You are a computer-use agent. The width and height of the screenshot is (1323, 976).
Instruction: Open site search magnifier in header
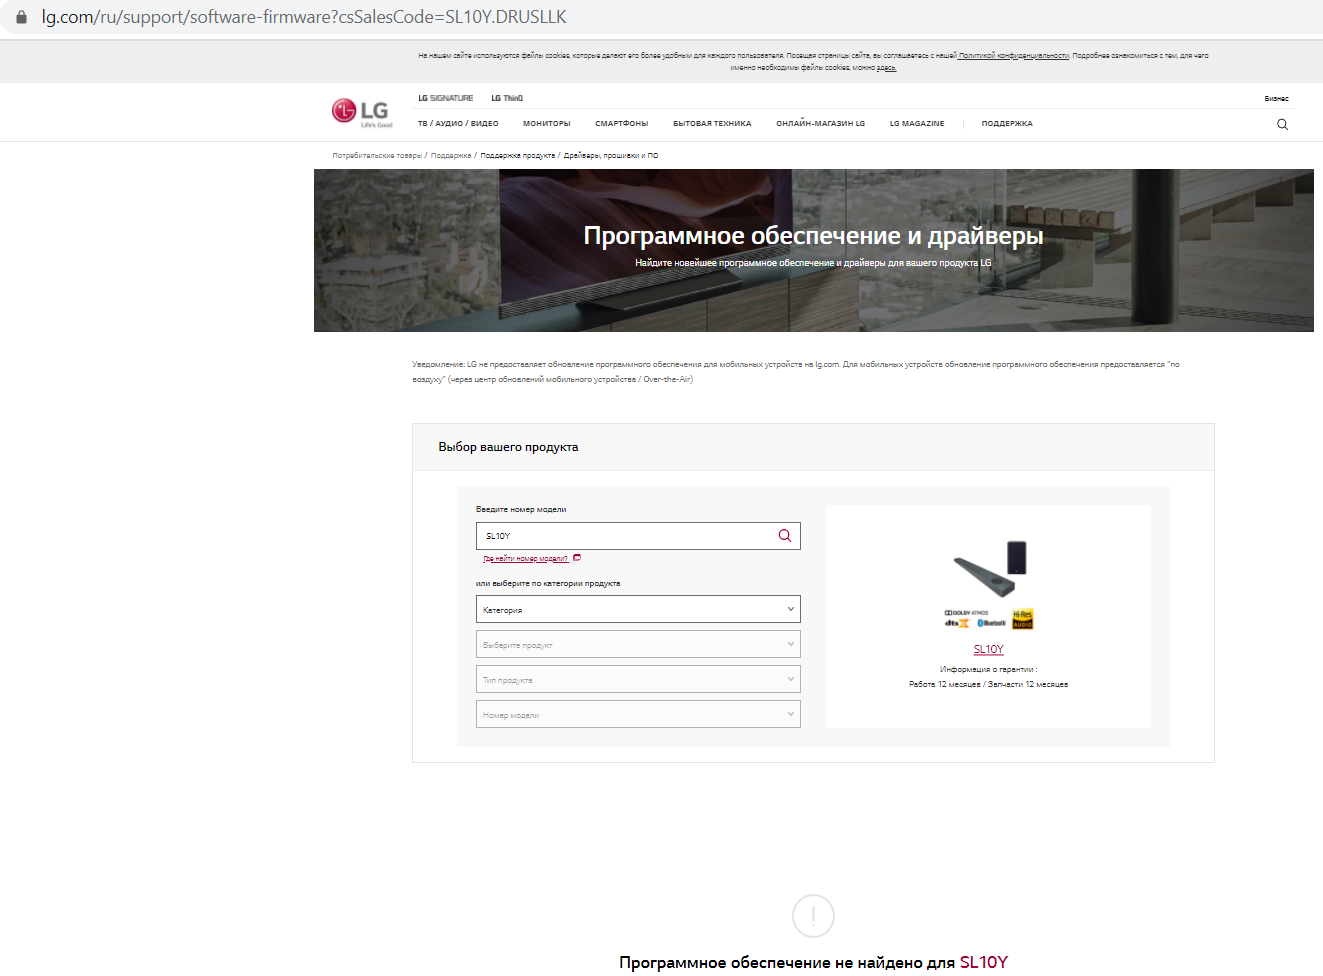point(1282,125)
